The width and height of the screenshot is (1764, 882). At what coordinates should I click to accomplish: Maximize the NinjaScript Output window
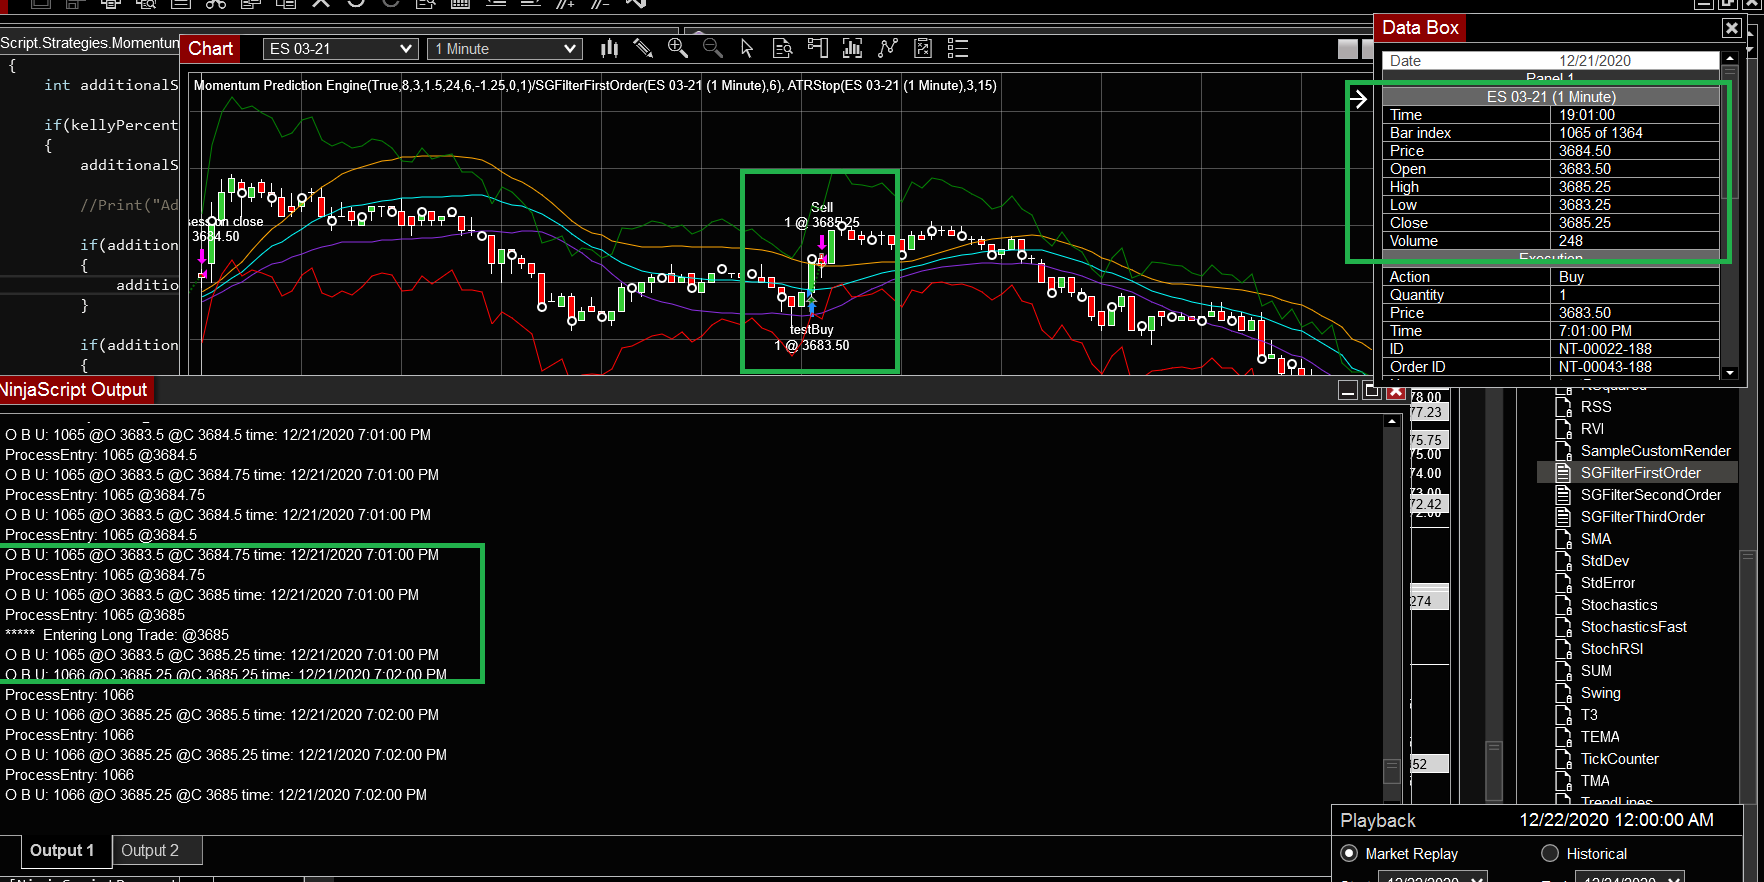pyautogui.click(x=1372, y=390)
